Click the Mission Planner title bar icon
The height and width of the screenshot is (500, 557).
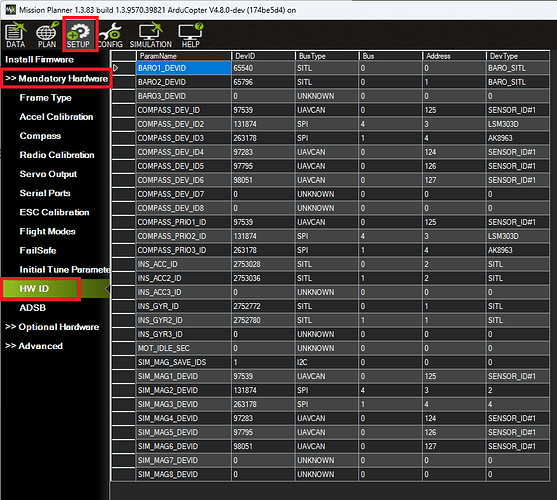click(x=11, y=10)
